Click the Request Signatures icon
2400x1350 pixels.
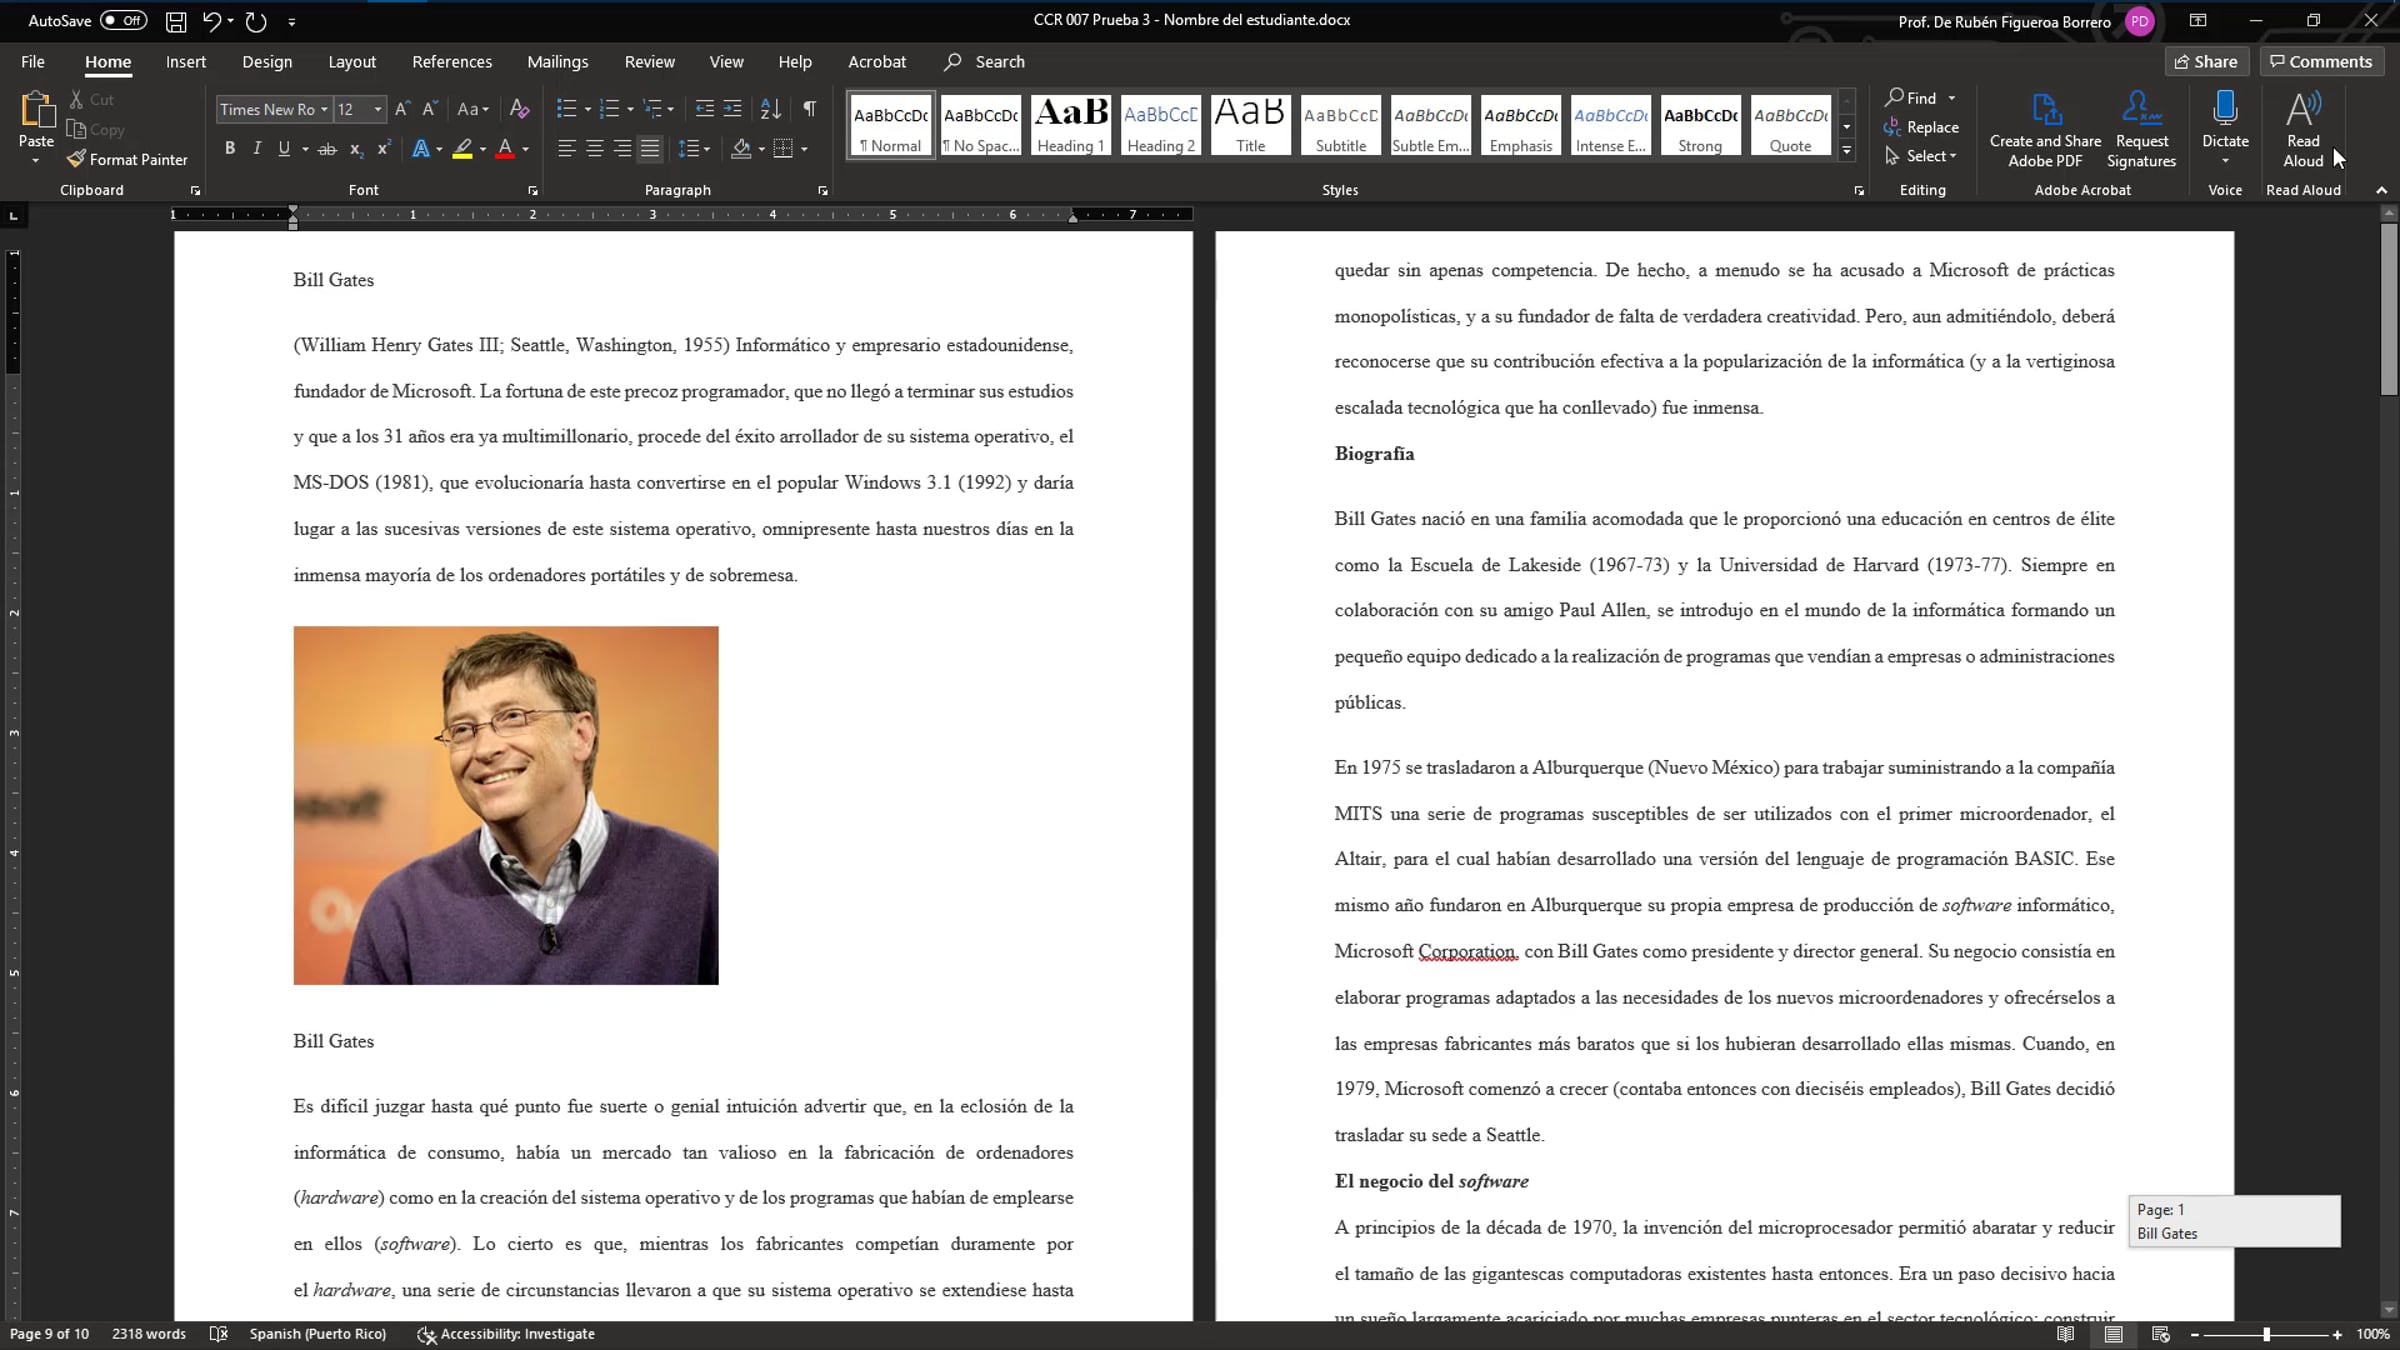(2141, 130)
